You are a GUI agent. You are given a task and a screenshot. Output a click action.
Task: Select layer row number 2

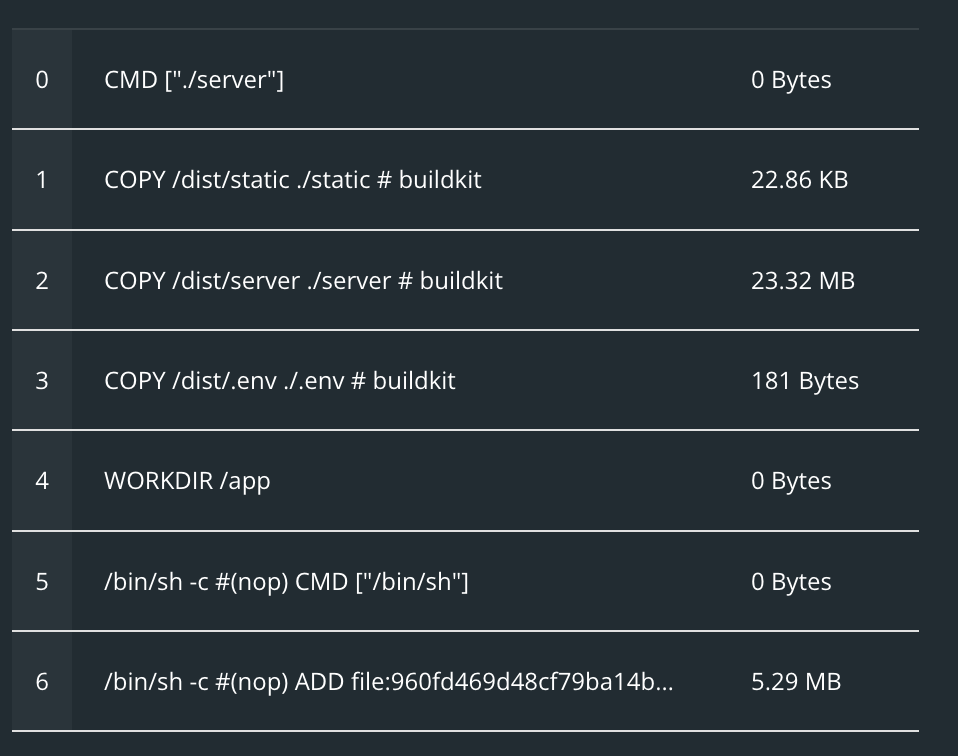42,280
